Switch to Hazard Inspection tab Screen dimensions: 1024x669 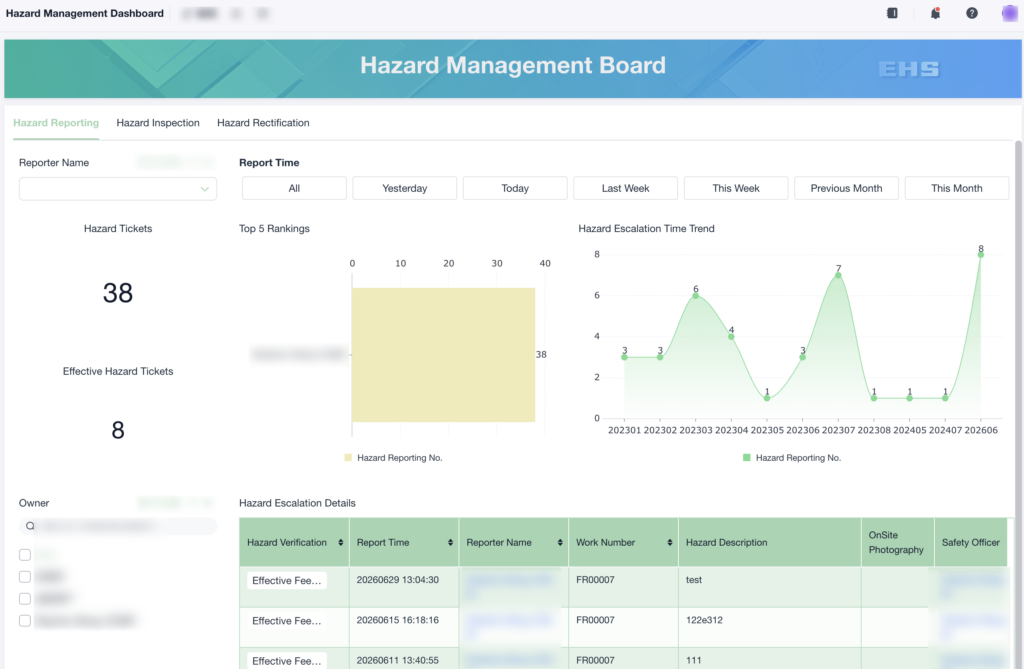pyautogui.click(x=158, y=123)
